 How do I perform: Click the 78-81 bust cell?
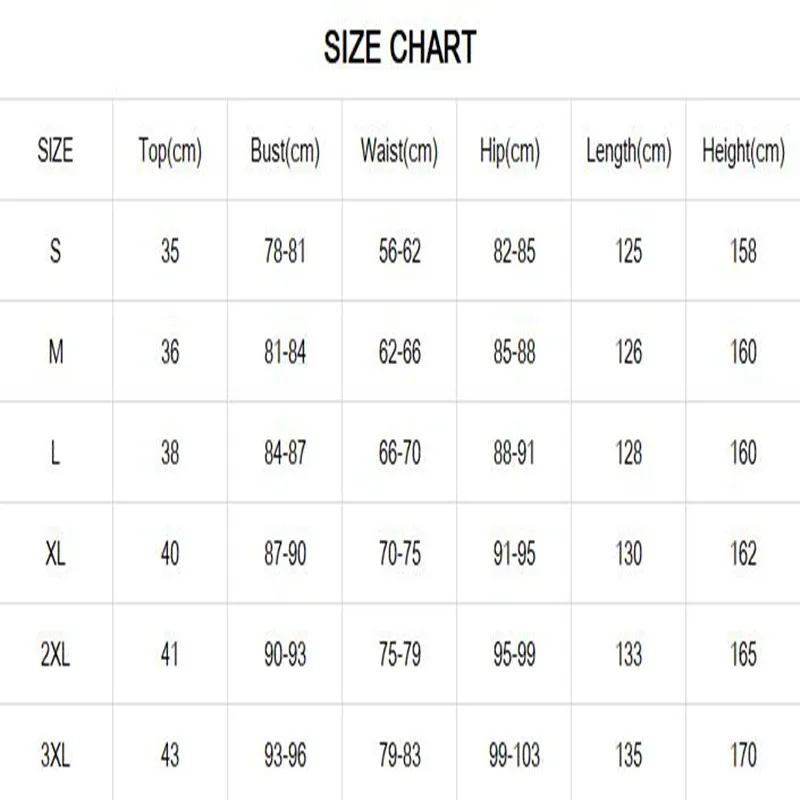click(285, 251)
